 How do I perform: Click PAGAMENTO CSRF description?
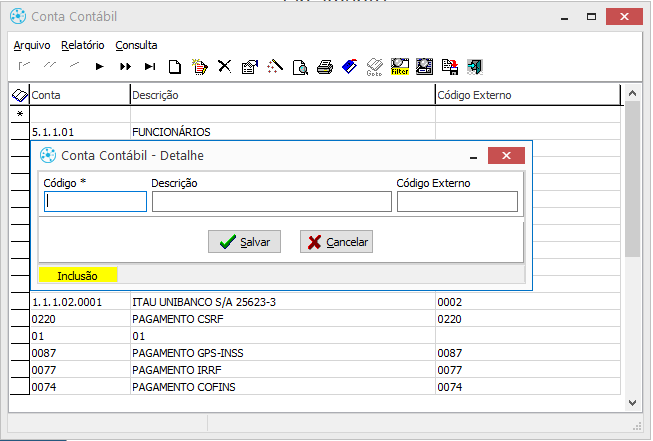tap(283, 319)
